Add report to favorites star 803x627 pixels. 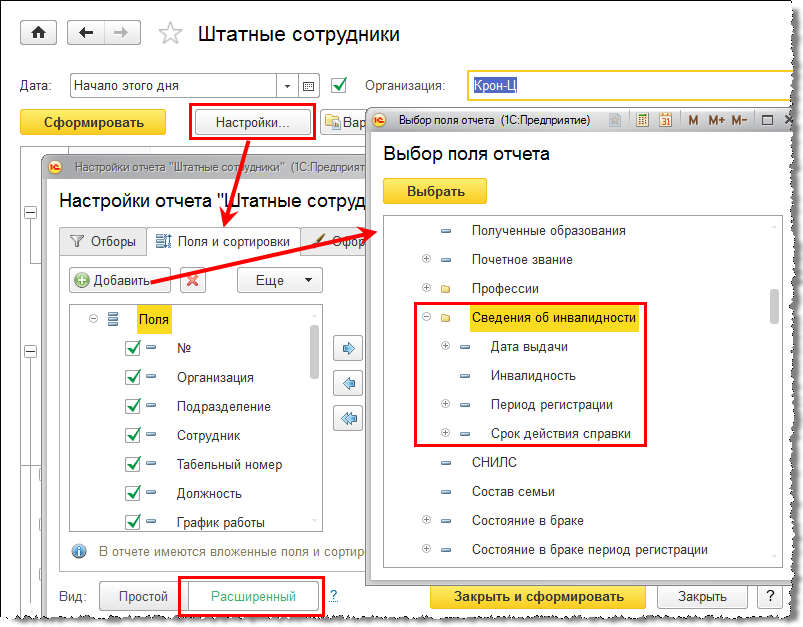coord(170,34)
